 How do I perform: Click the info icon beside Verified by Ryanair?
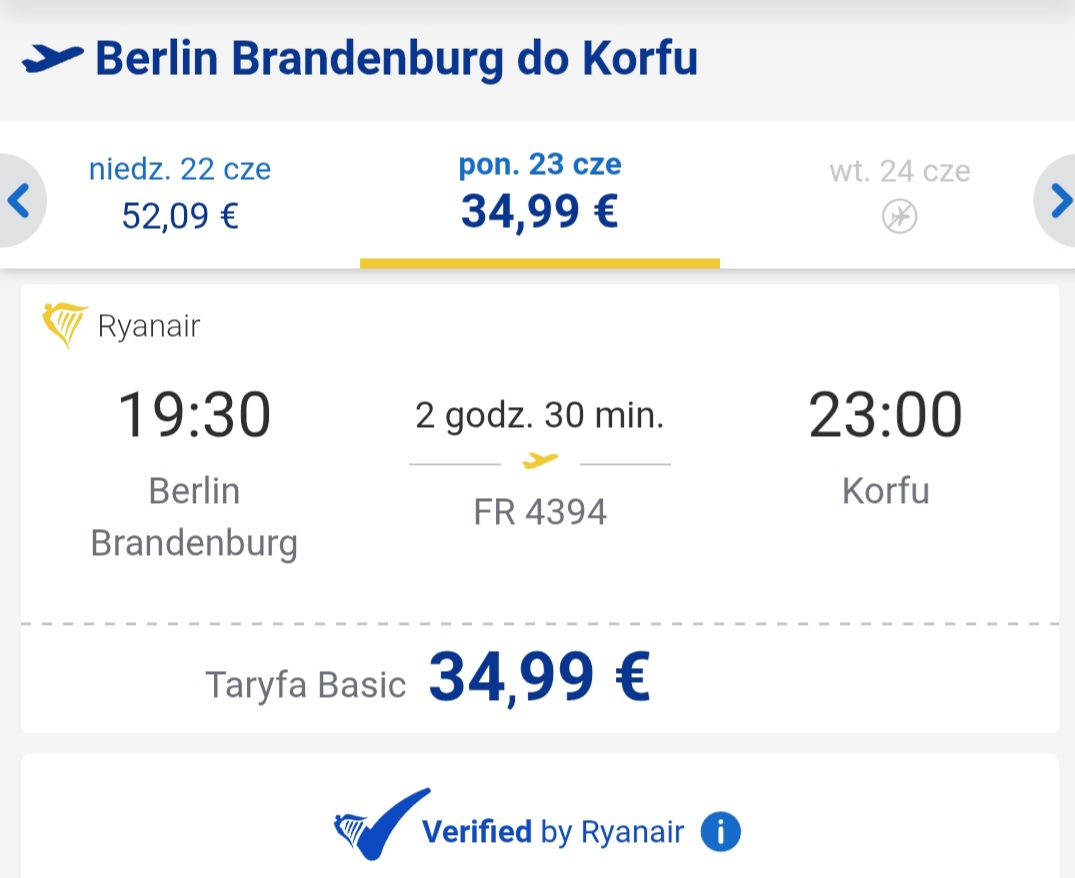720,831
